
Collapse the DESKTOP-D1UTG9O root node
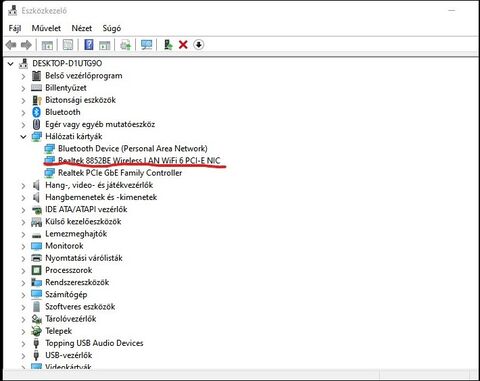click(x=11, y=63)
